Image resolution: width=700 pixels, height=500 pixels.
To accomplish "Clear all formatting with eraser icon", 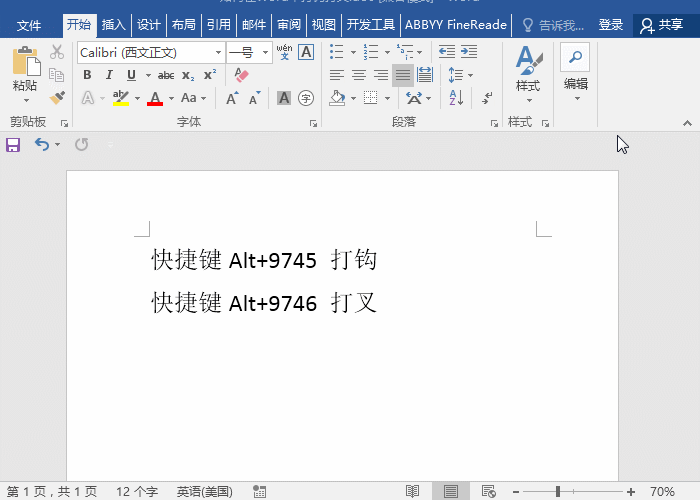I will click(241, 75).
